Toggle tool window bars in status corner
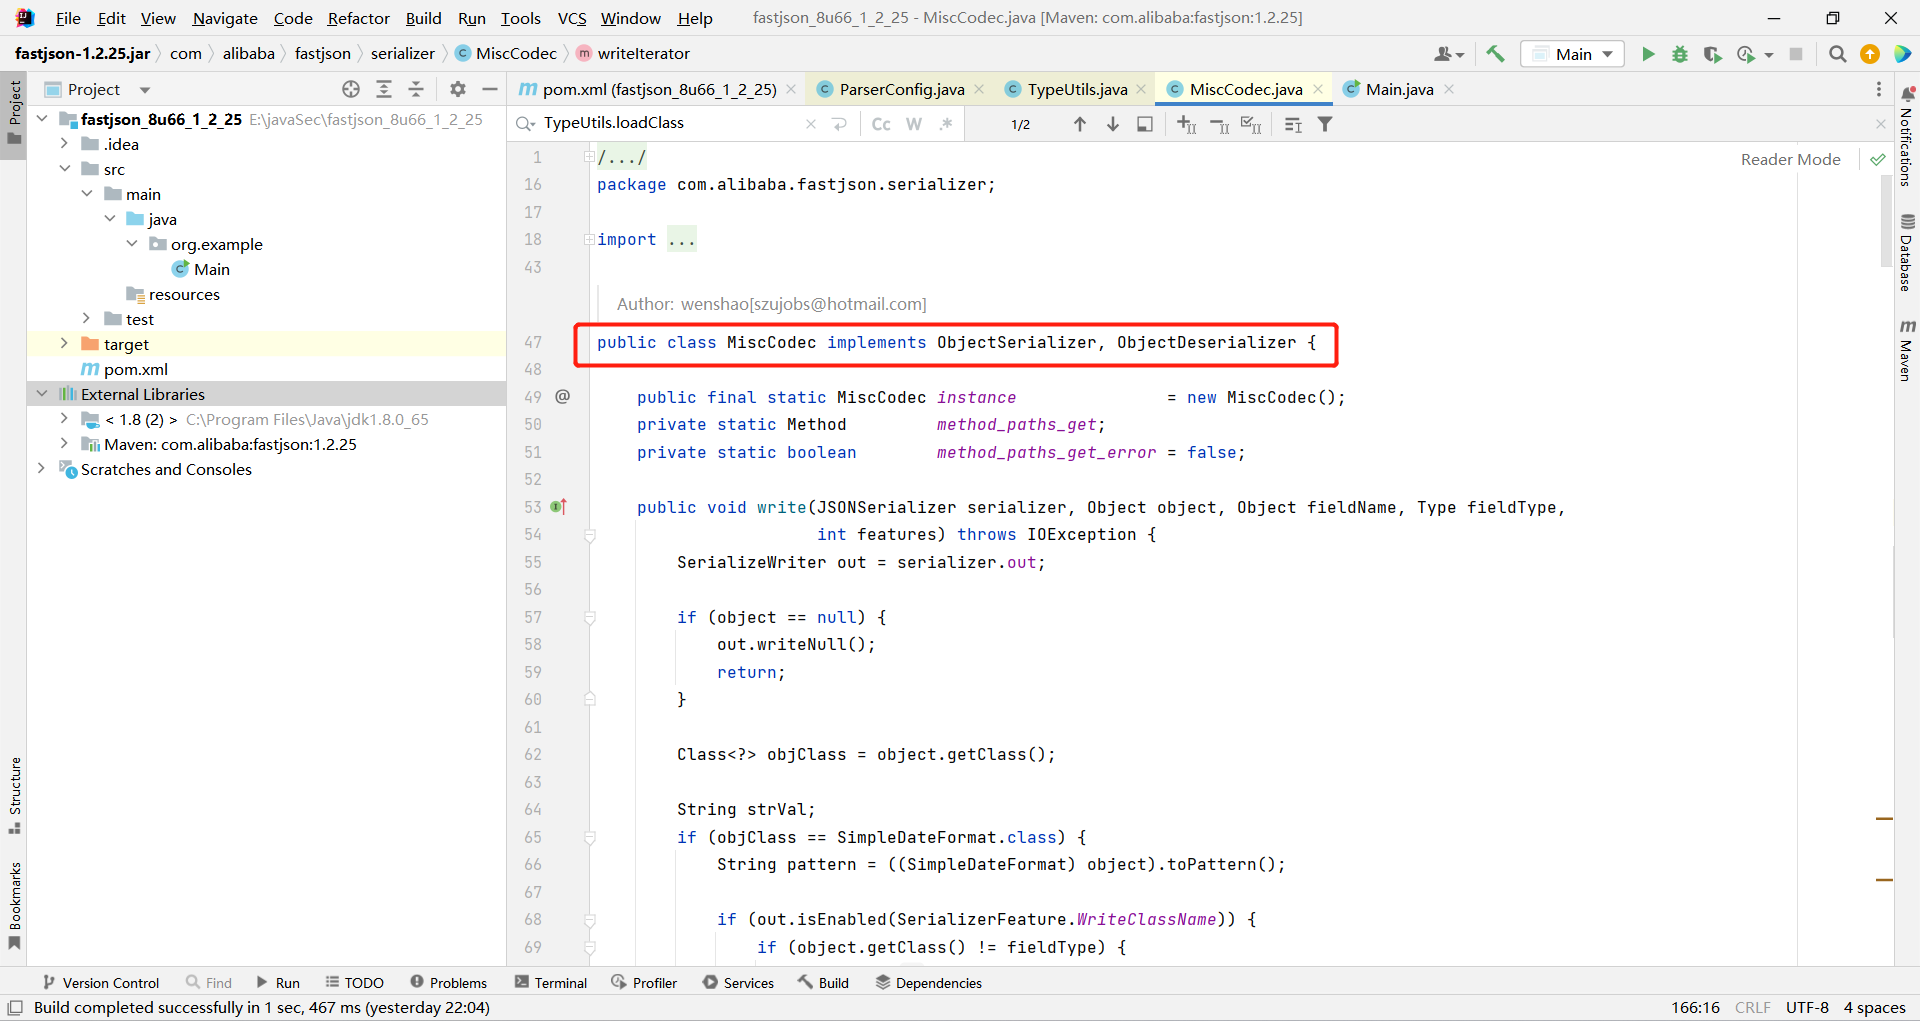This screenshot has height=1021, width=1920. (x=15, y=1007)
